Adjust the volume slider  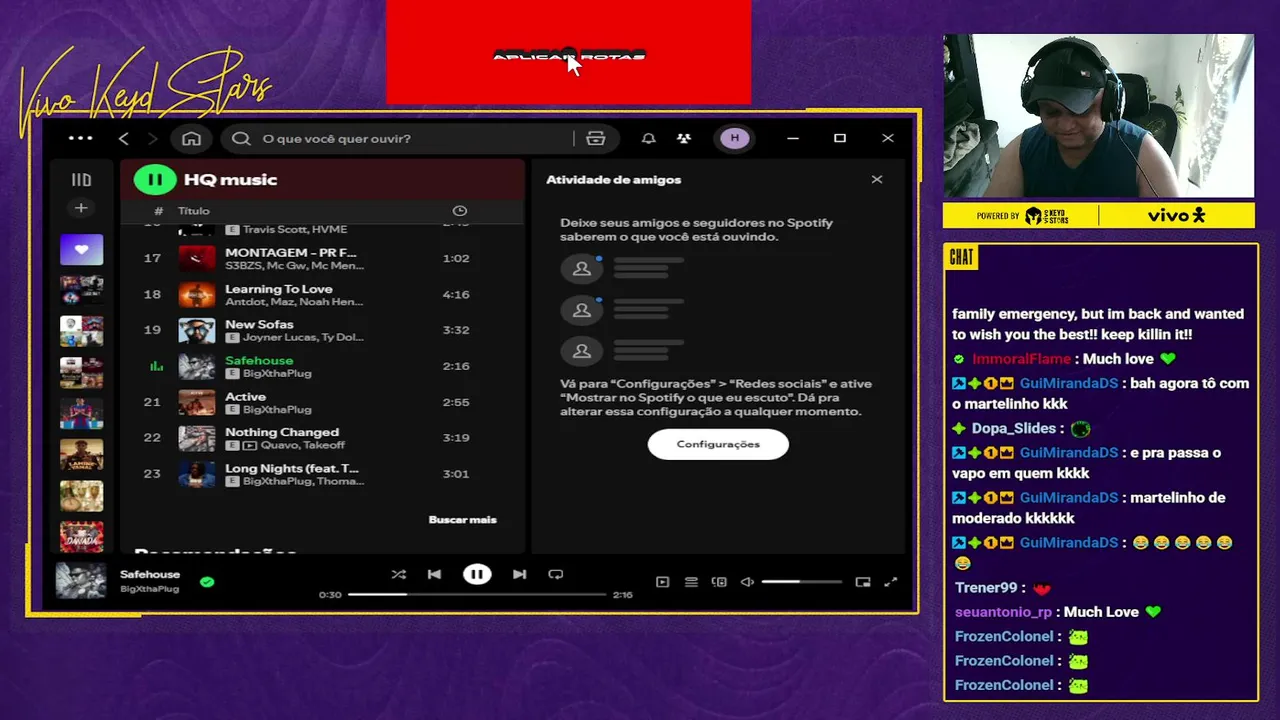[801, 582]
